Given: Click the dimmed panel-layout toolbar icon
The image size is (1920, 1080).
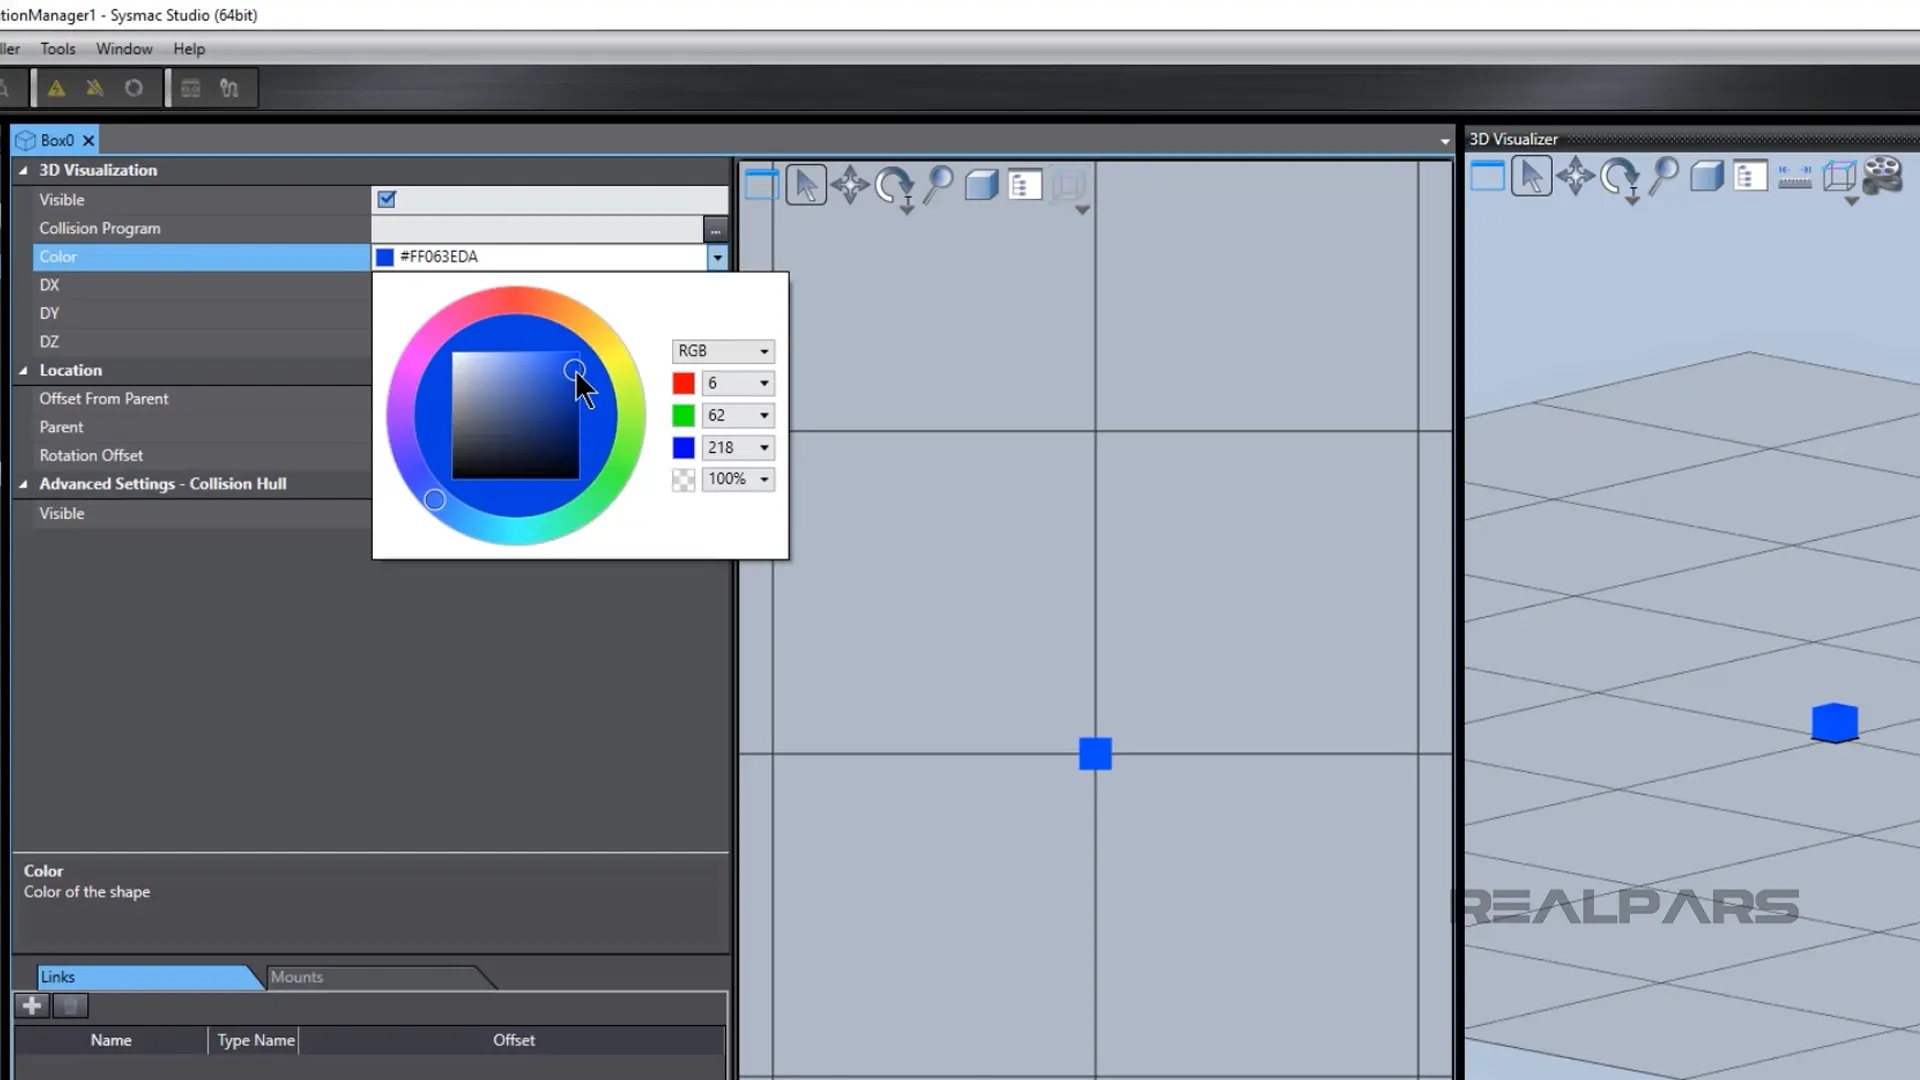Looking at the screenshot, I should click(x=190, y=88).
